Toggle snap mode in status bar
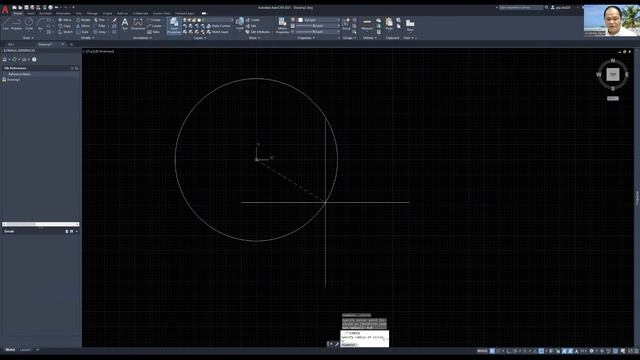The height and width of the screenshot is (360, 640). (x=499, y=351)
